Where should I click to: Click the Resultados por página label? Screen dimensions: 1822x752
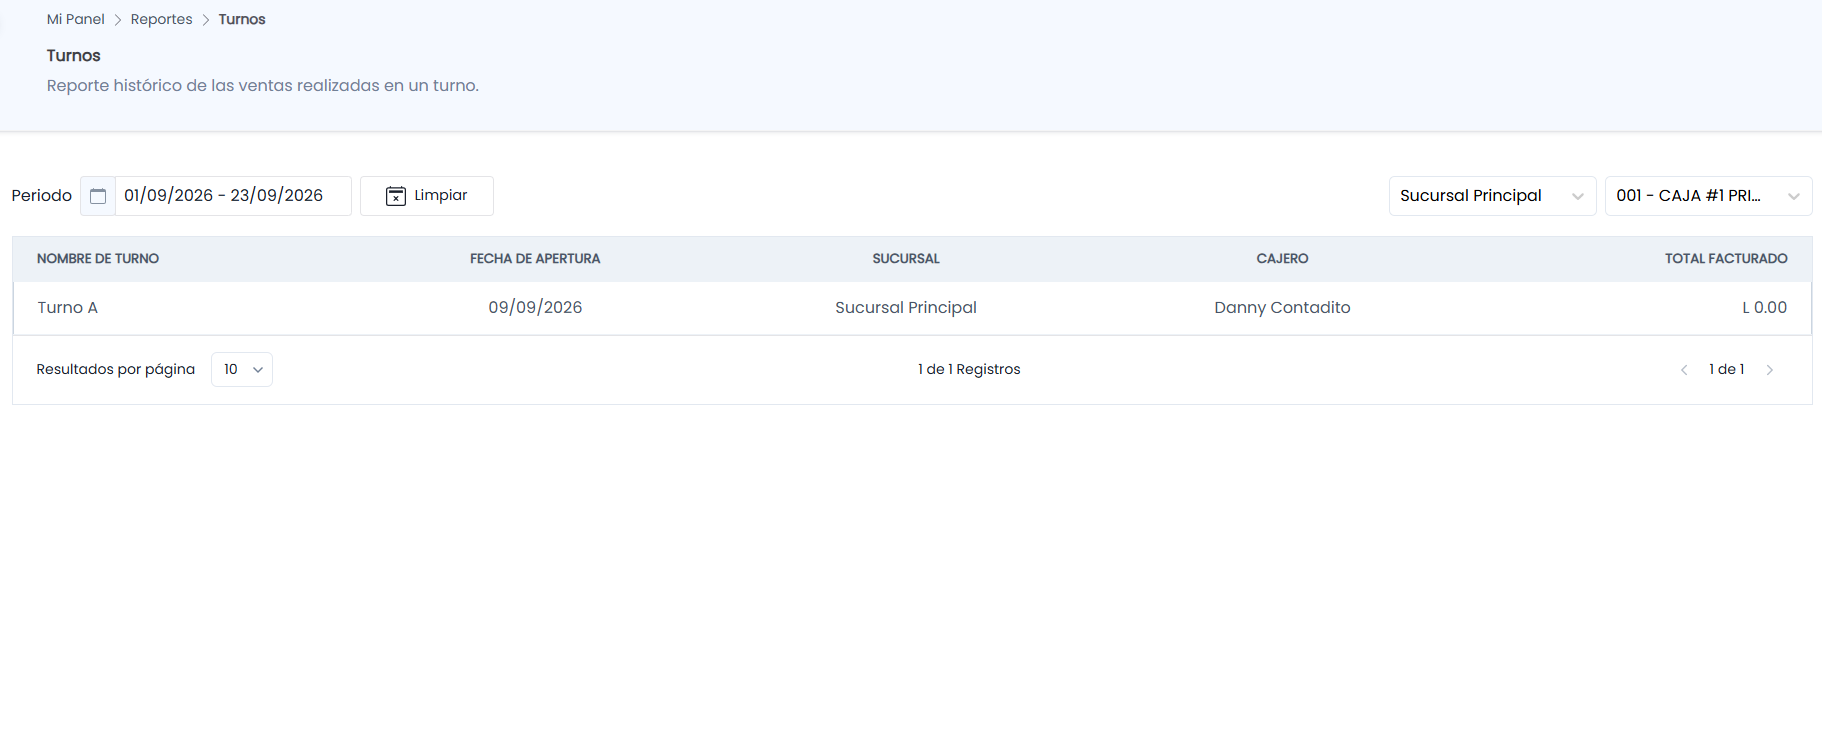116,370
